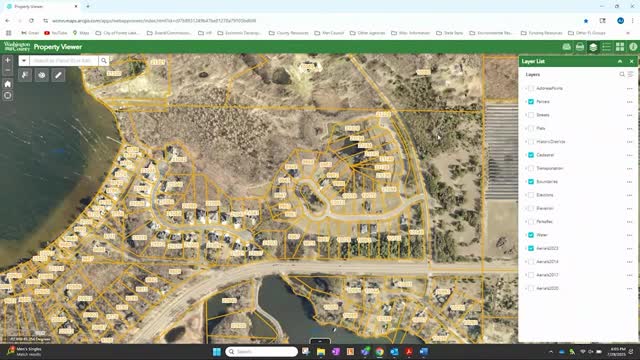Open options menu for Streets layer

(x=629, y=115)
